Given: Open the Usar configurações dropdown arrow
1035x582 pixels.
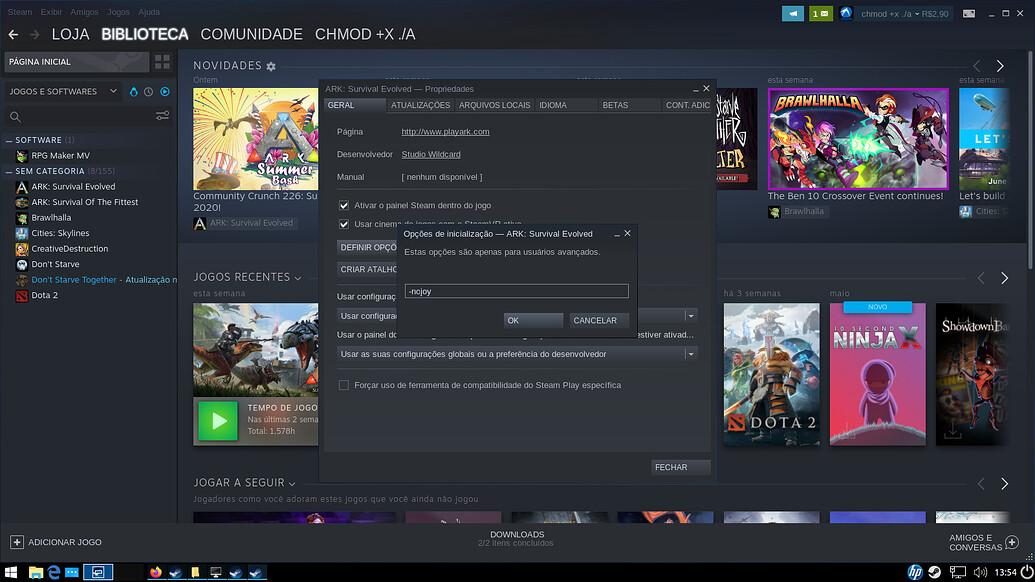Looking at the screenshot, I should [690, 316].
